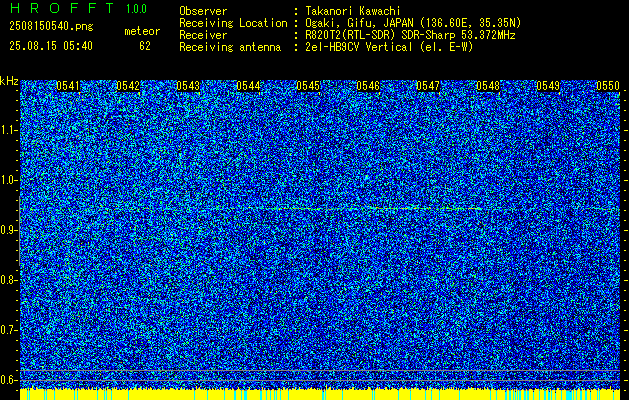Click location text Ogaki, Gifu, JAPAN
Screen dimensions: 629x400
pos(362,23)
